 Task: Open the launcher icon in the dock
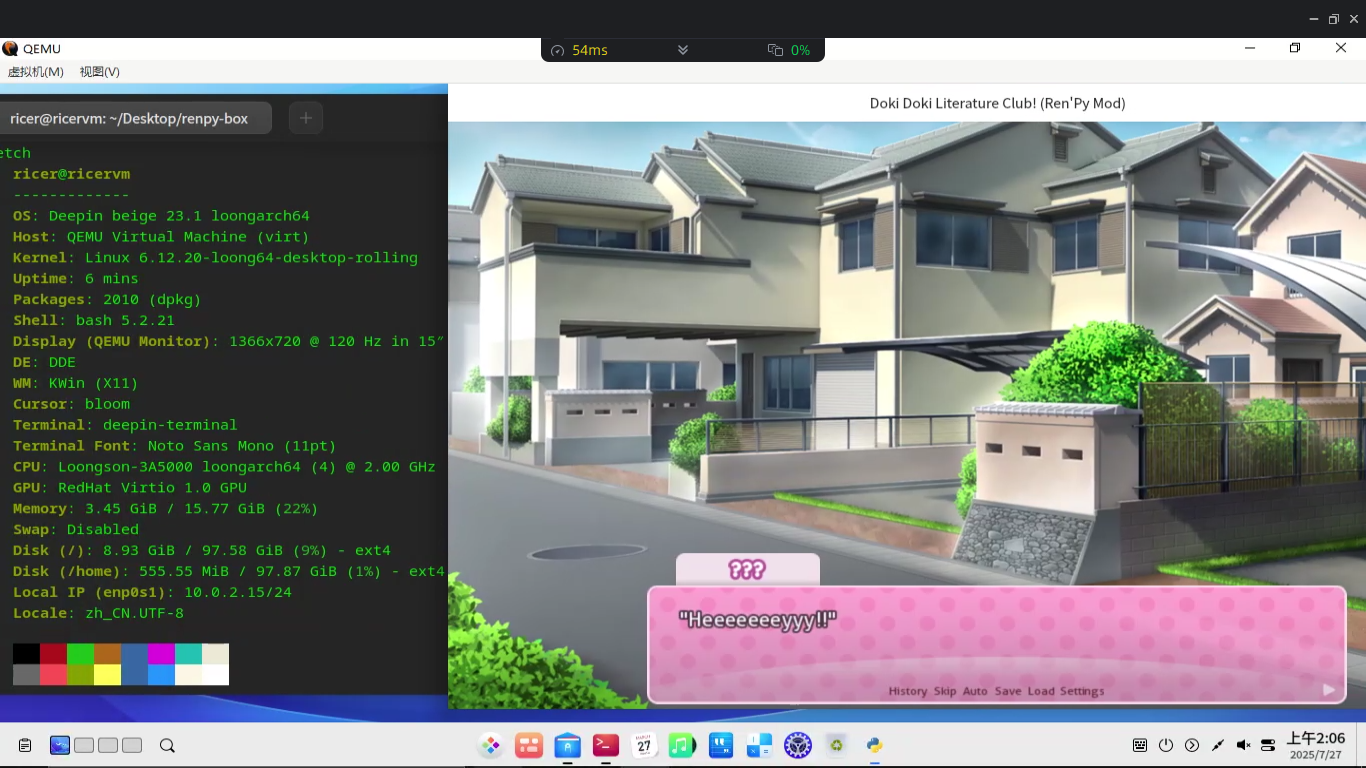[x=490, y=745]
